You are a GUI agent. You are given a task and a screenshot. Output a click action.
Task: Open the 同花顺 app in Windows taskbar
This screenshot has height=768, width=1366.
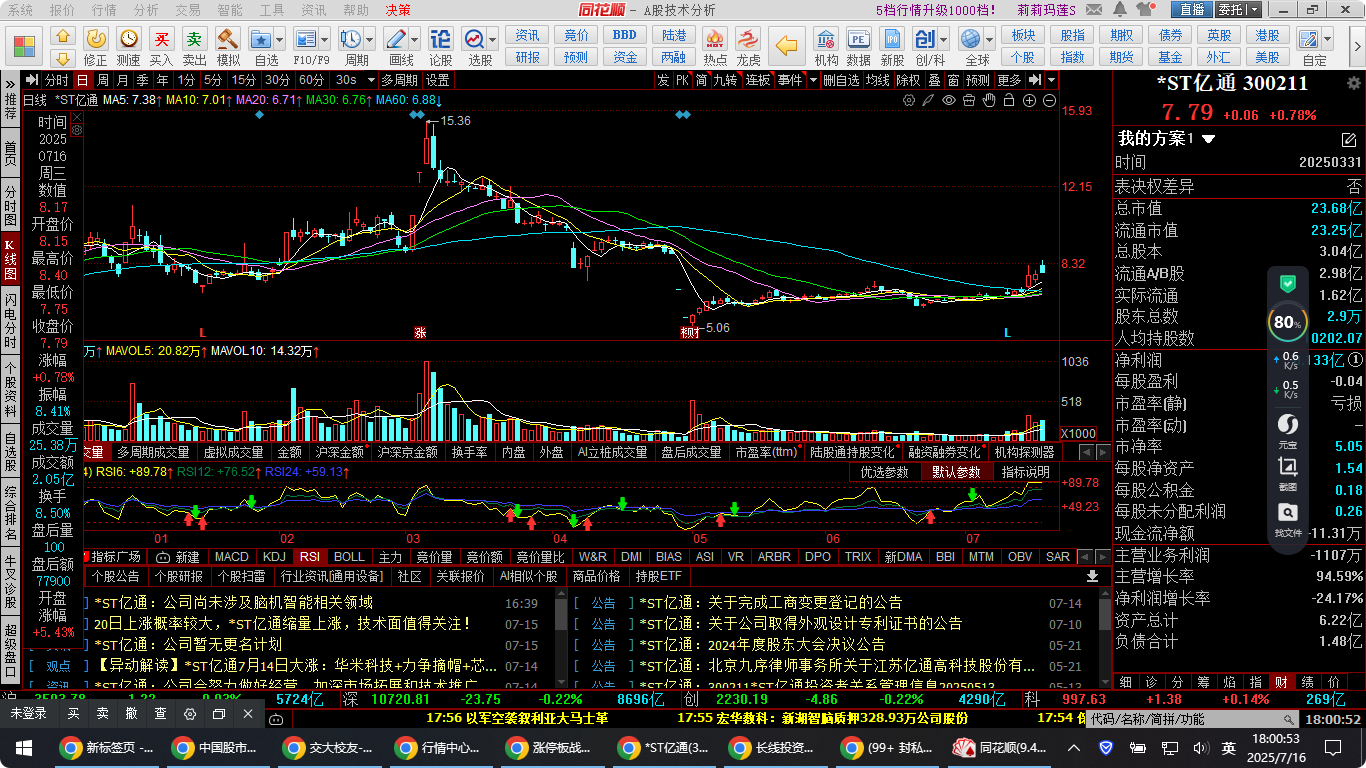[999, 747]
